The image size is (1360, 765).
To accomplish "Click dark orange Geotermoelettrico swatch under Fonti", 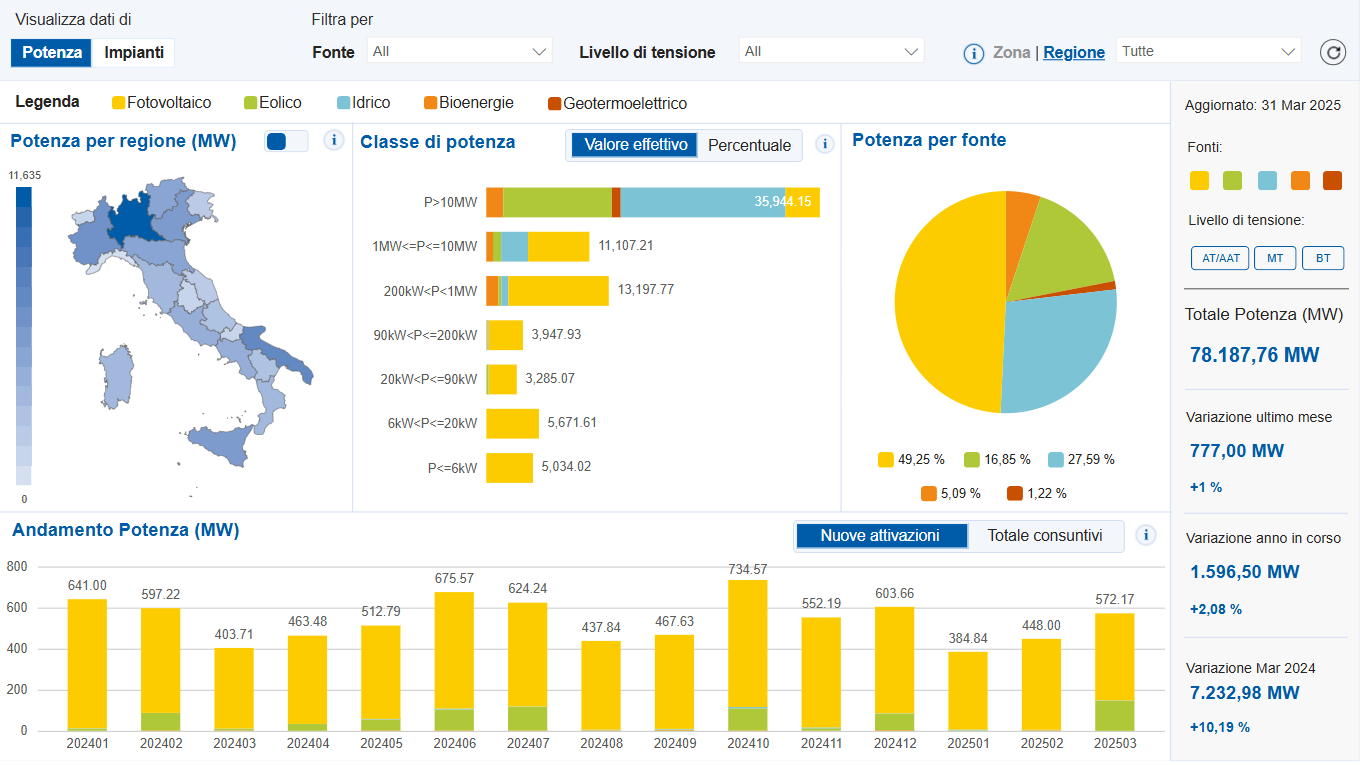I will tap(1332, 180).
